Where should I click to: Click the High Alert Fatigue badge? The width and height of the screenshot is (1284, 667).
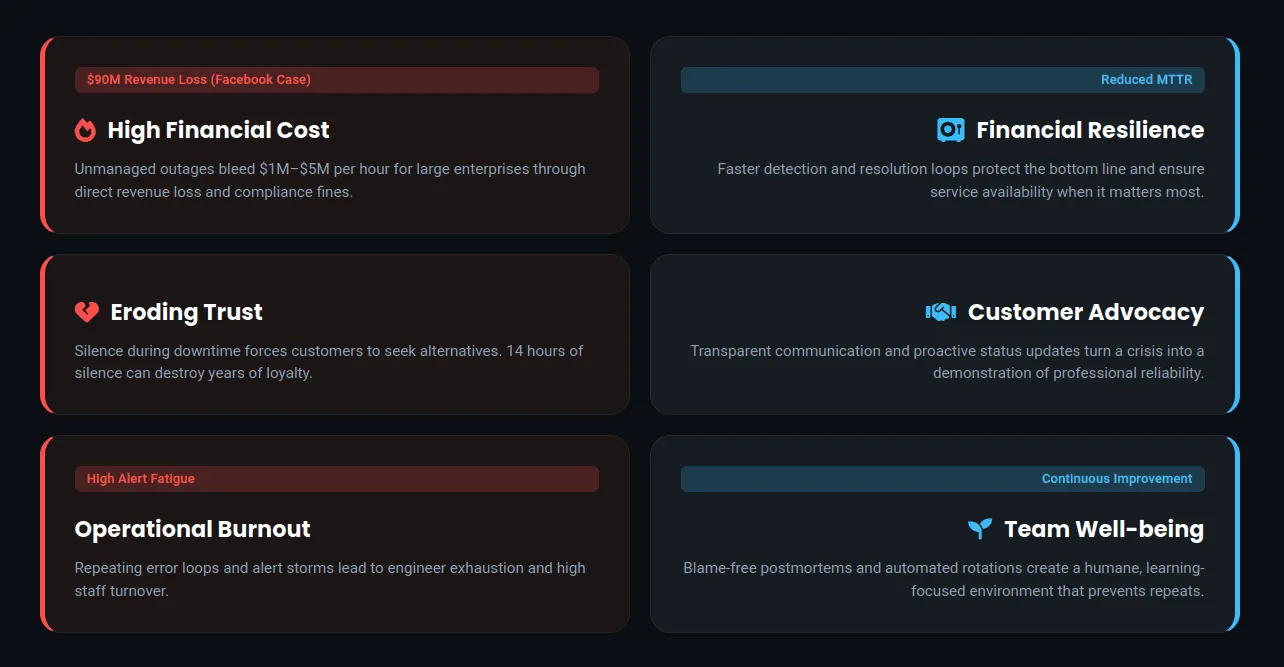[x=141, y=479]
